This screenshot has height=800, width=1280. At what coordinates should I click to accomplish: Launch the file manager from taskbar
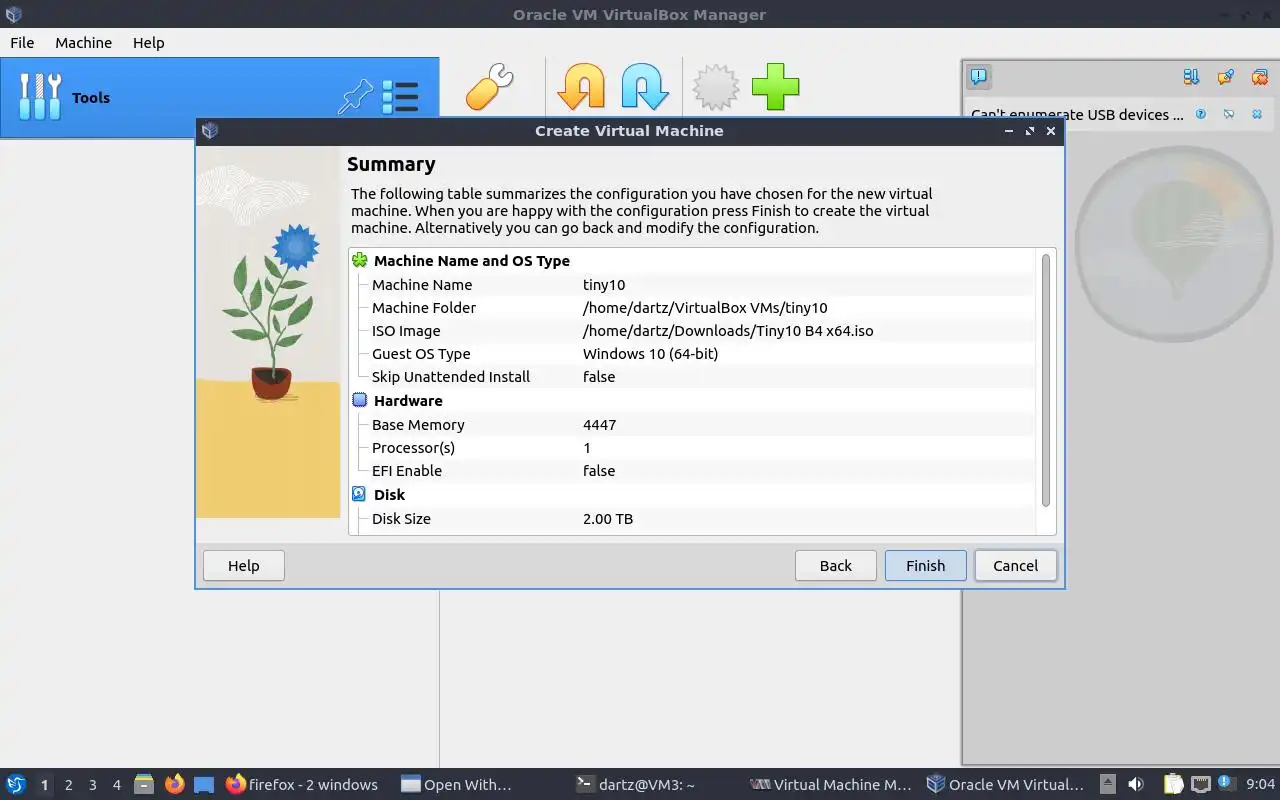click(143, 784)
